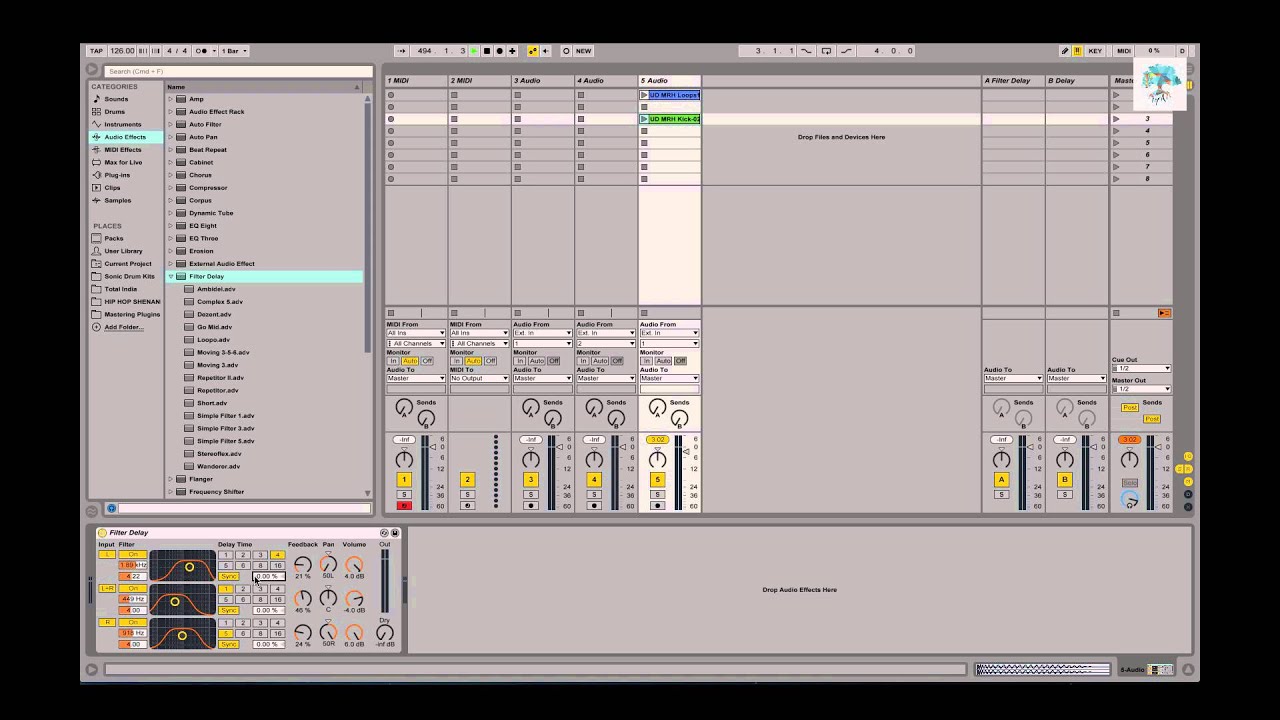Image resolution: width=1280 pixels, height=720 pixels.
Task: Toggle computer MIDI keyboard icon
Action: tap(1077, 51)
